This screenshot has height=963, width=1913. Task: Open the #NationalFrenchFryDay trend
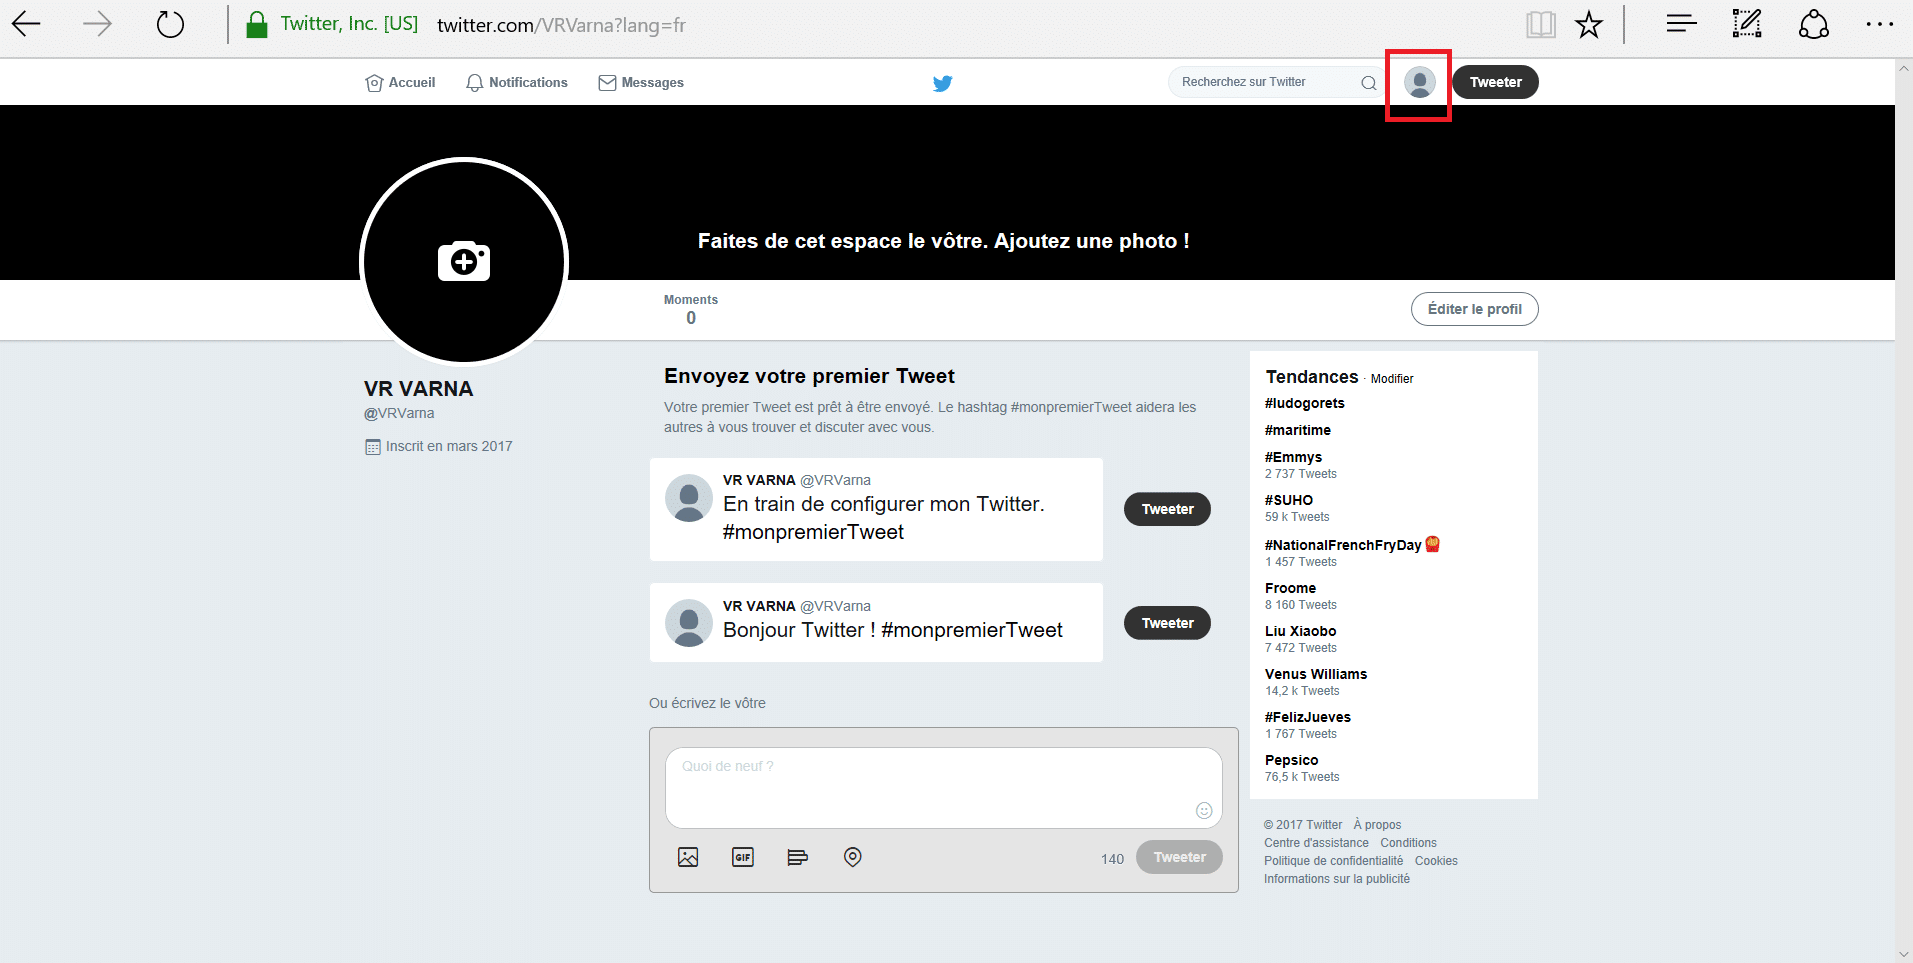click(1343, 545)
